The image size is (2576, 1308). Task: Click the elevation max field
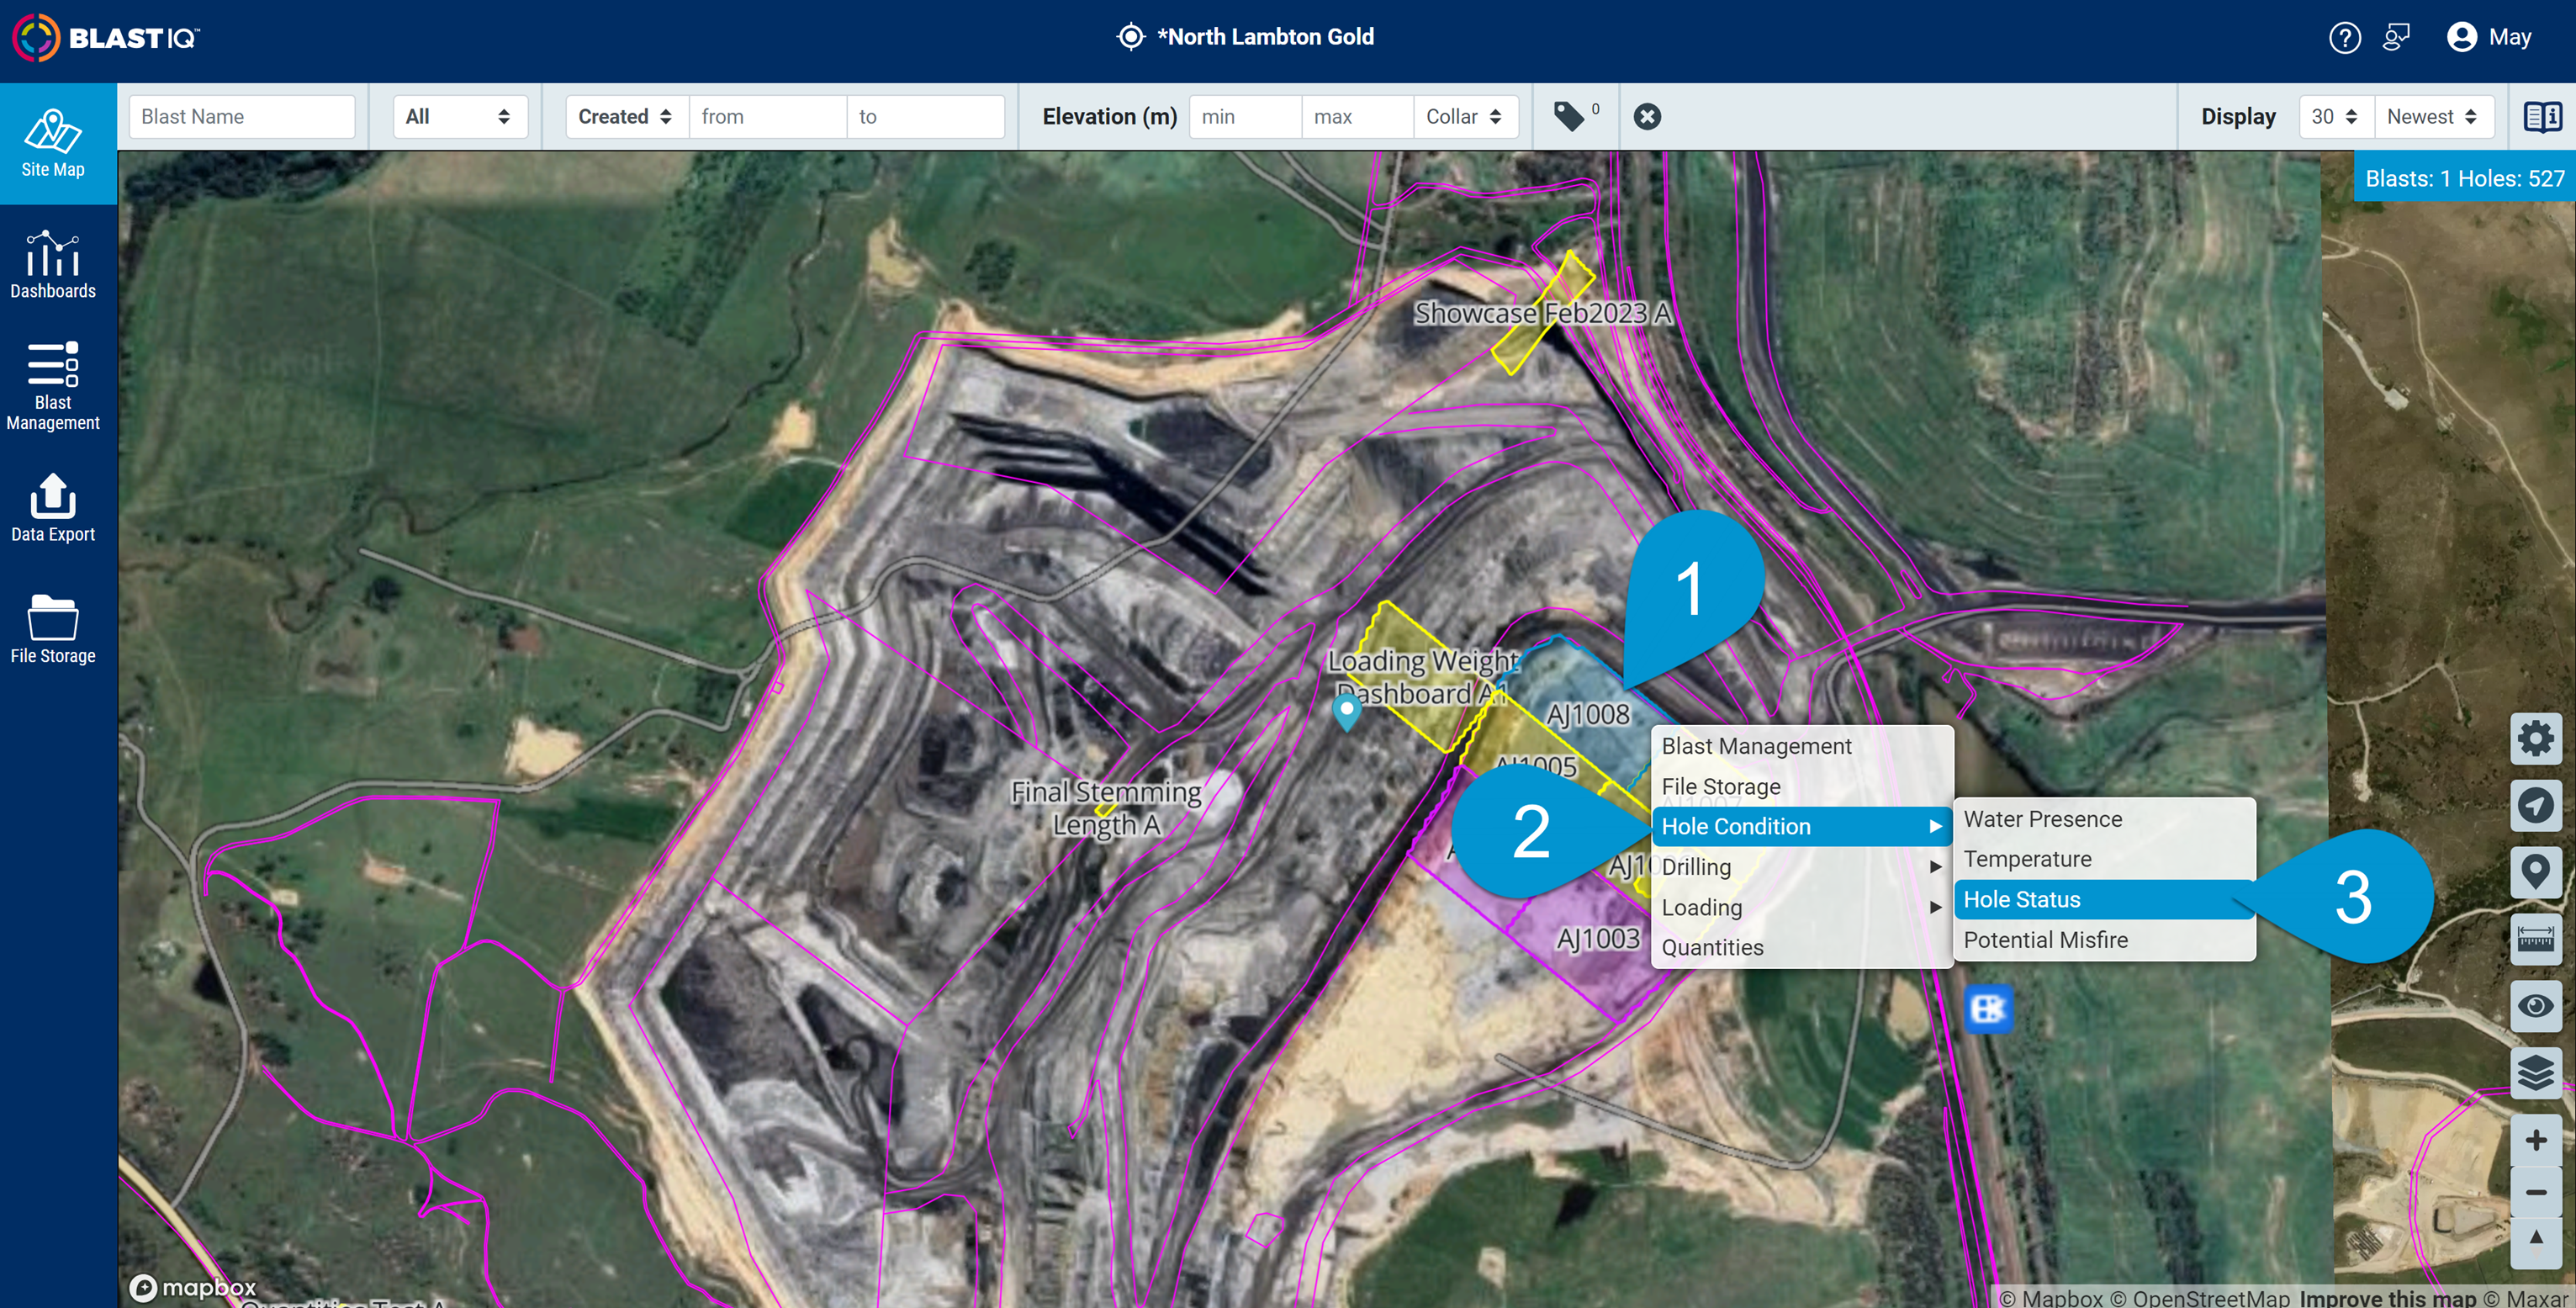(1357, 117)
